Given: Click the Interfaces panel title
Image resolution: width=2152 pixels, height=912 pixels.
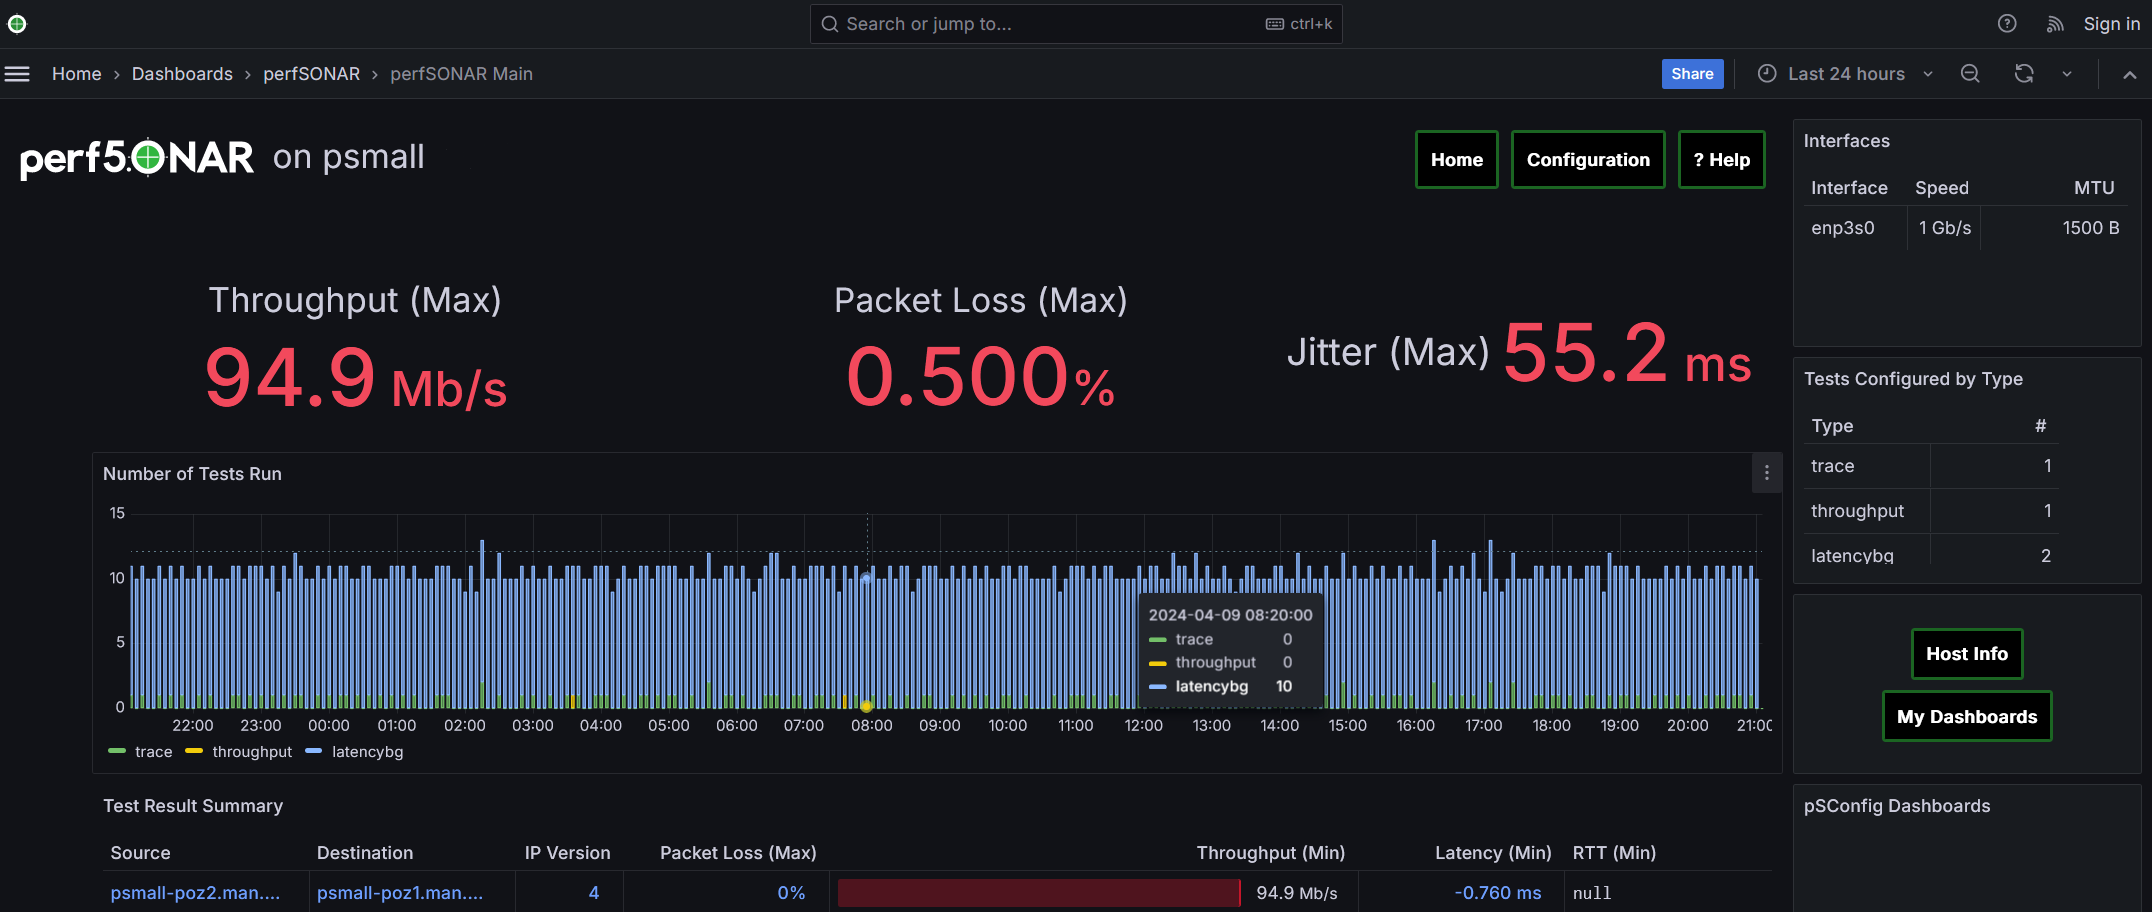Looking at the screenshot, I should [x=1847, y=141].
